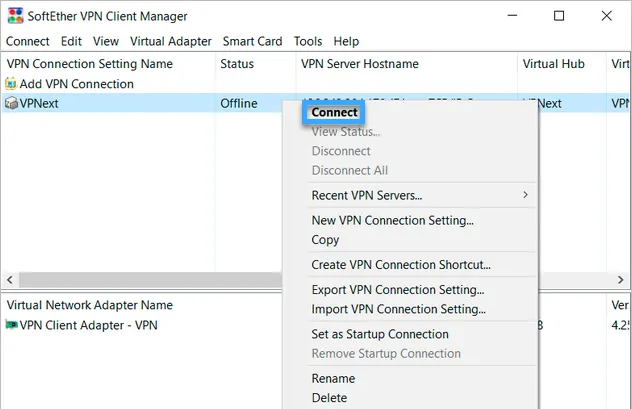Close the VPN Client Manager window
This screenshot has width=632, height=409.
coord(607,16)
